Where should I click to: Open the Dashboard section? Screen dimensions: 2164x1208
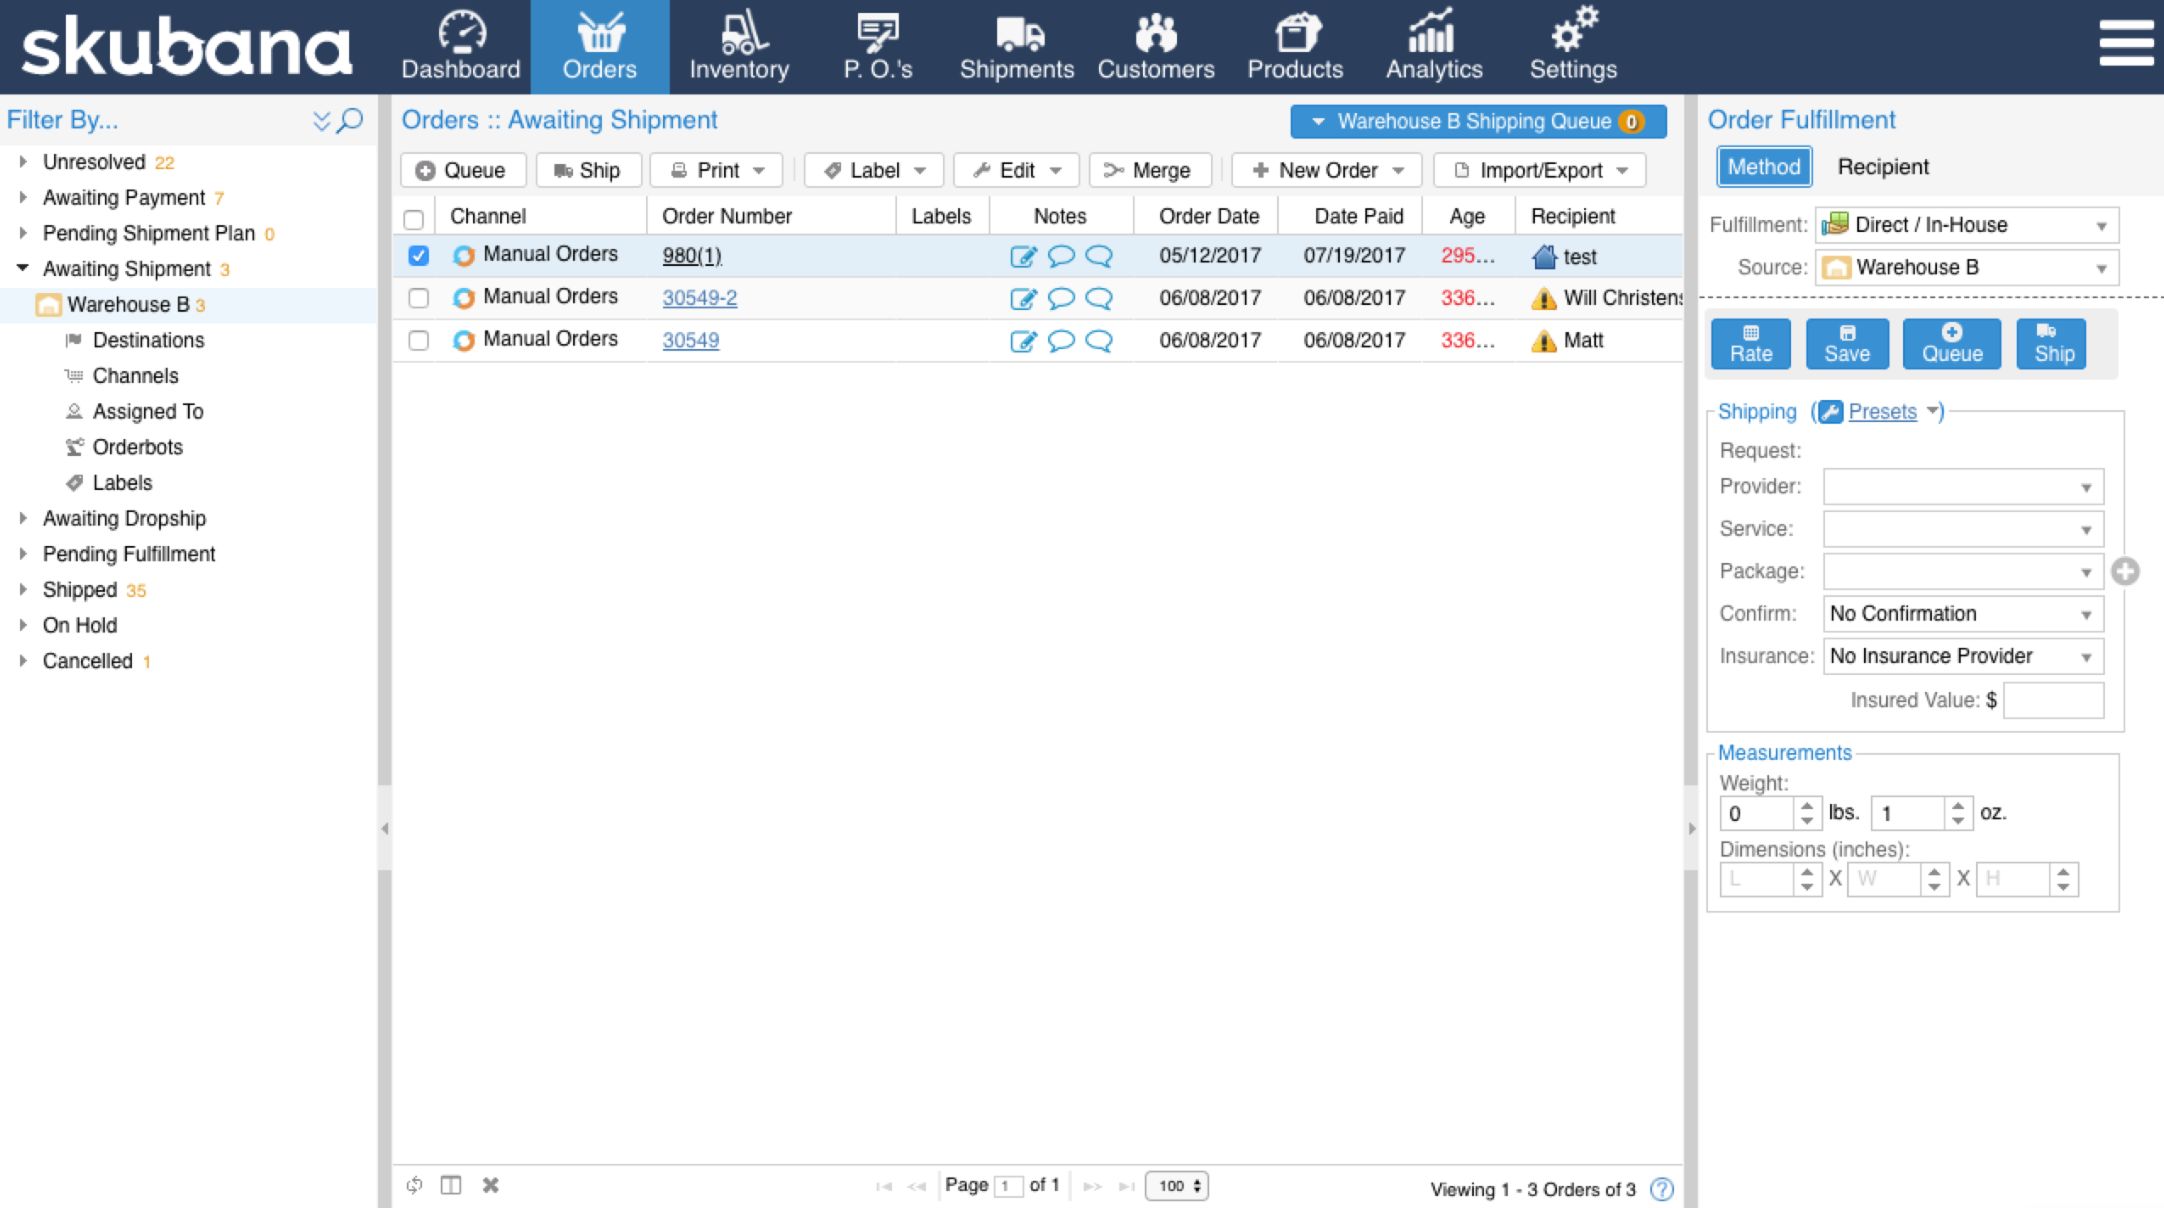[461, 47]
